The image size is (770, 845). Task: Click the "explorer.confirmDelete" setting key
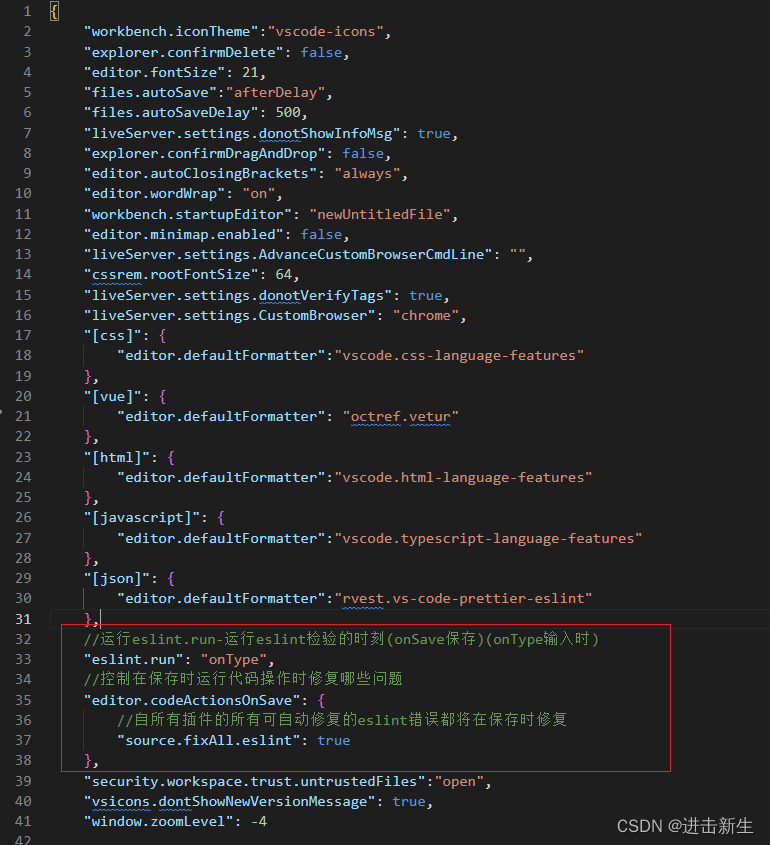pos(184,52)
